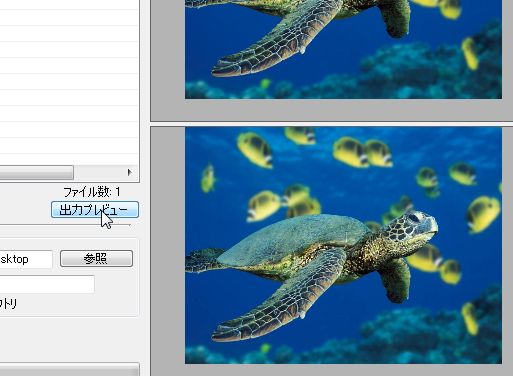Click the lower output preview image
Image resolution: width=513 pixels, height=376 pixels.
pos(343,245)
